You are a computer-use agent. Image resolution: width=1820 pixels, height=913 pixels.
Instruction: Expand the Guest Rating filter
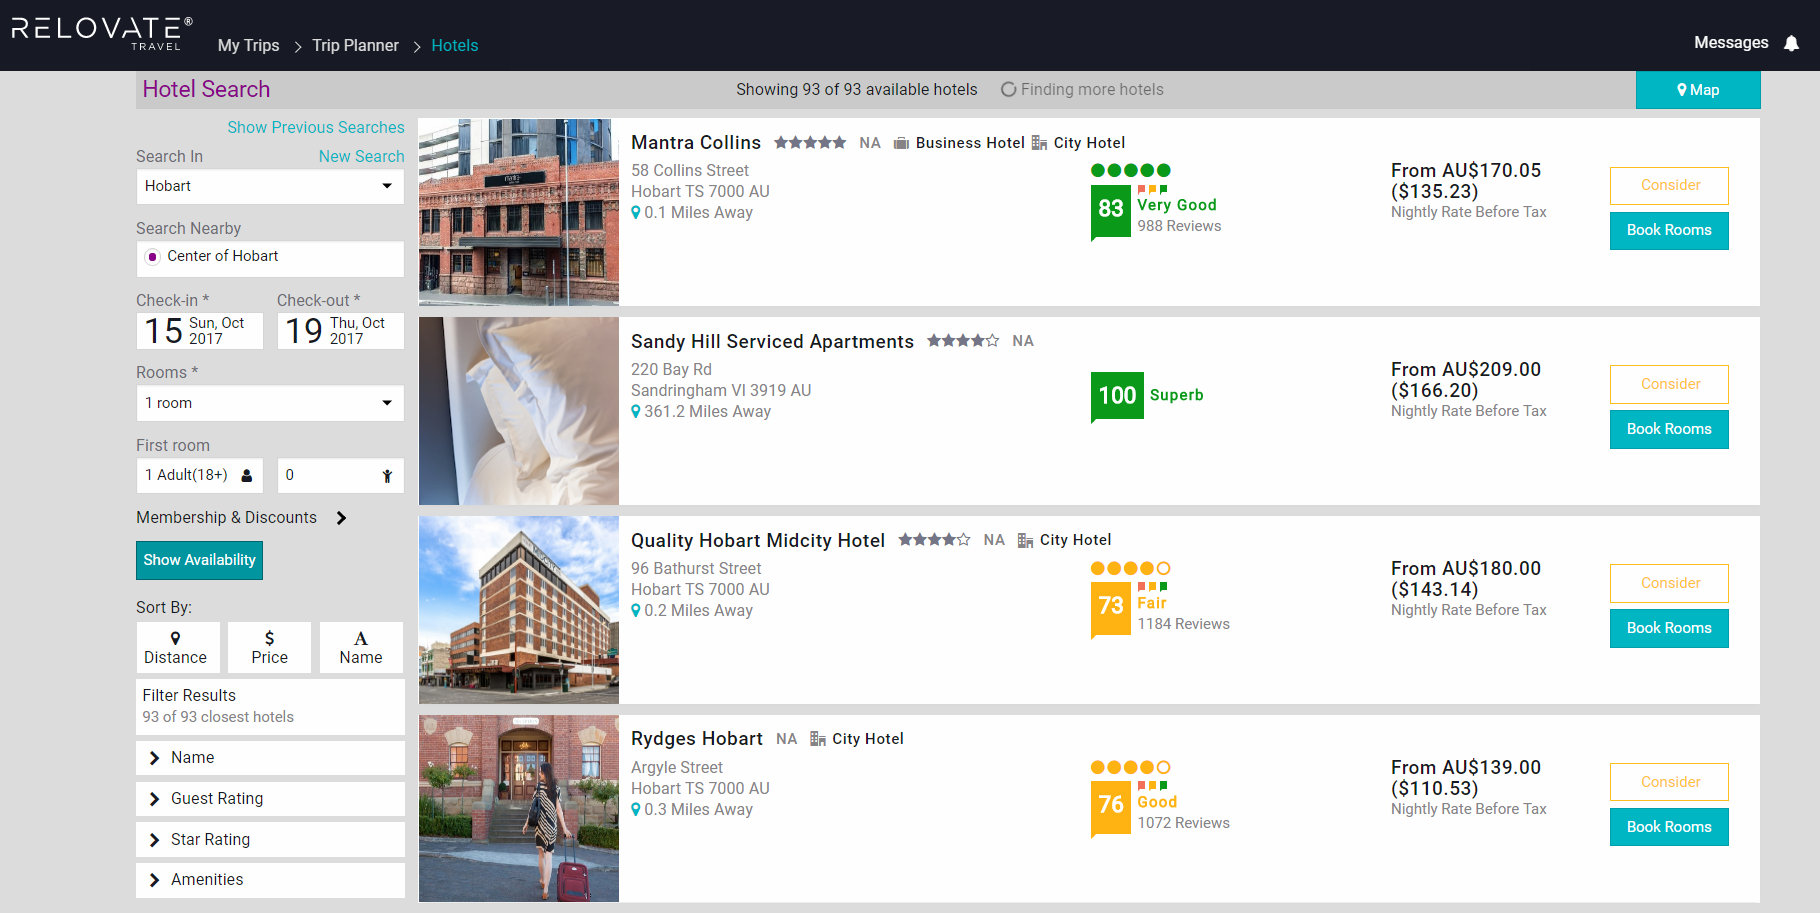[x=270, y=799]
